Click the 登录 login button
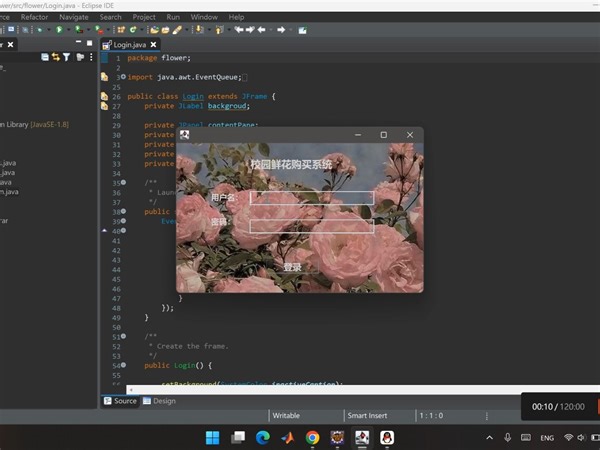 click(x=292, y=267)
